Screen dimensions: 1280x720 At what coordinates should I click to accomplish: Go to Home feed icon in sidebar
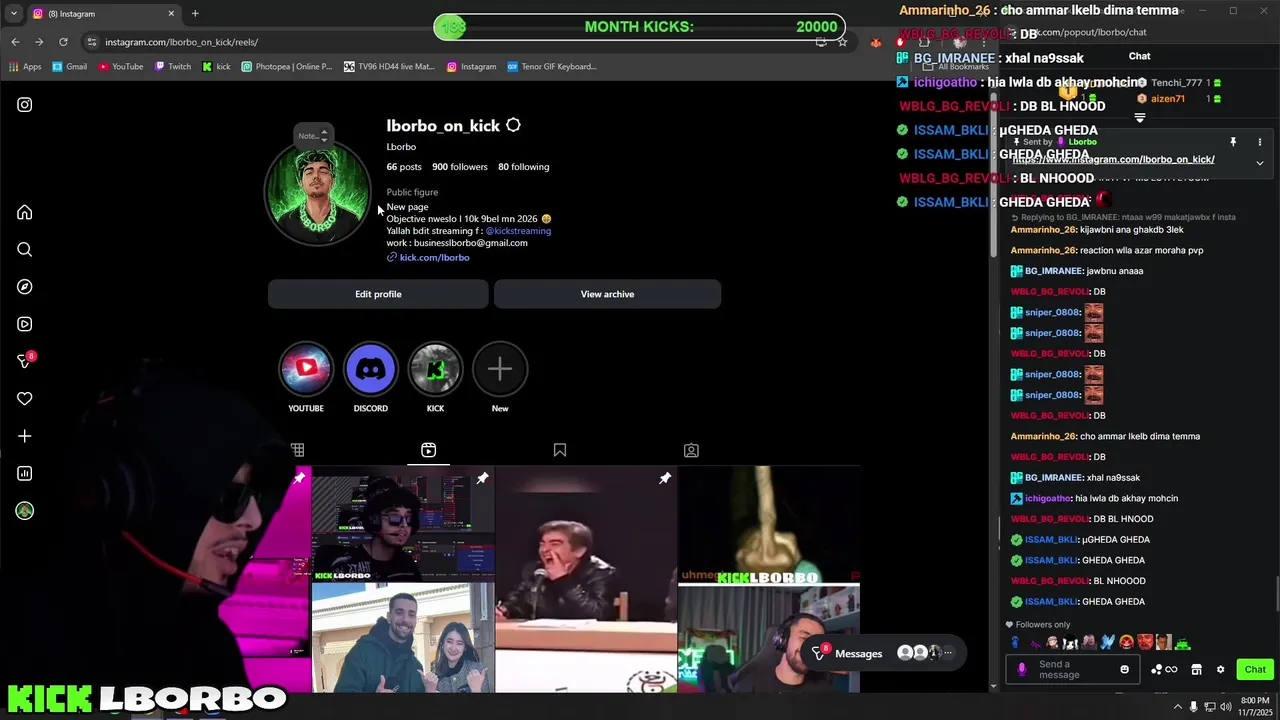coord(25,212)
